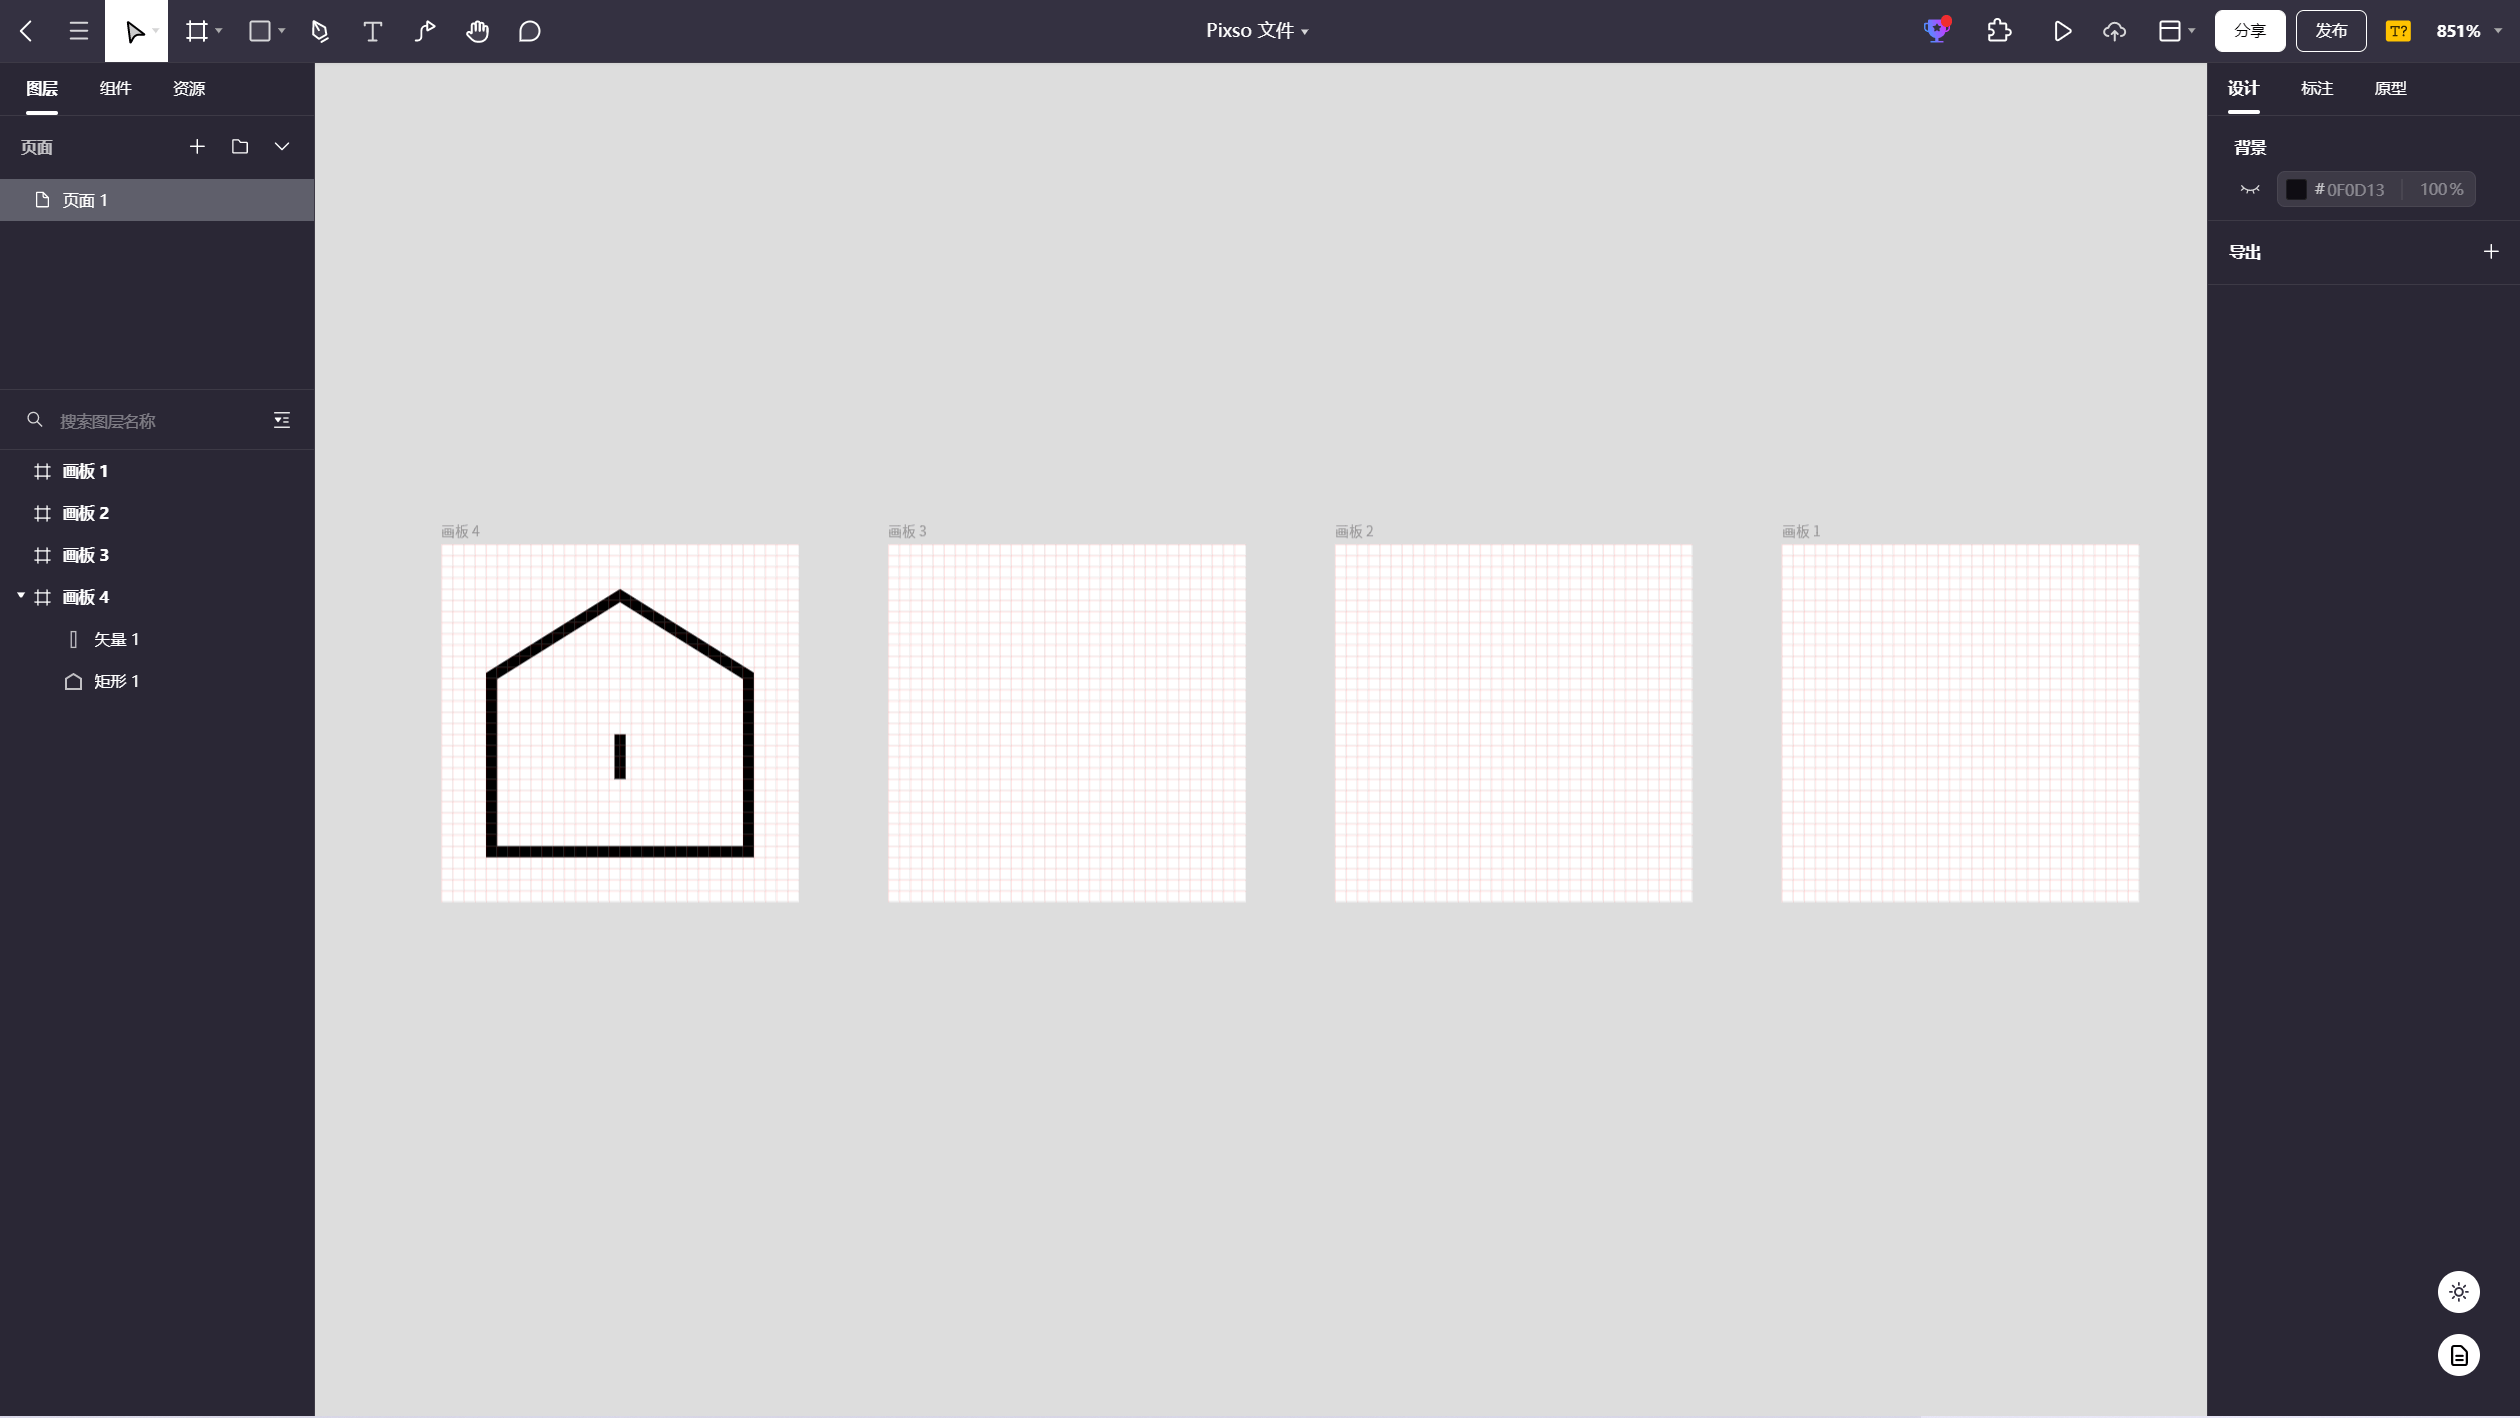Viewport: 2520px width, 1418px height.
Task: Start the prototype preview play button
Action: [x=2062, y=31]
